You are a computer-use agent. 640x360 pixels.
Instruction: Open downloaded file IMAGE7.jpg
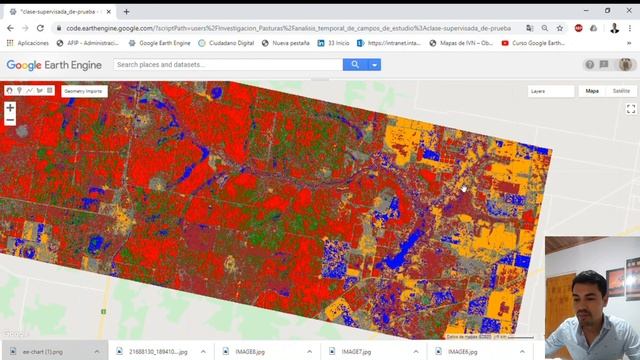pyautogui.click(x=350, y=351)
